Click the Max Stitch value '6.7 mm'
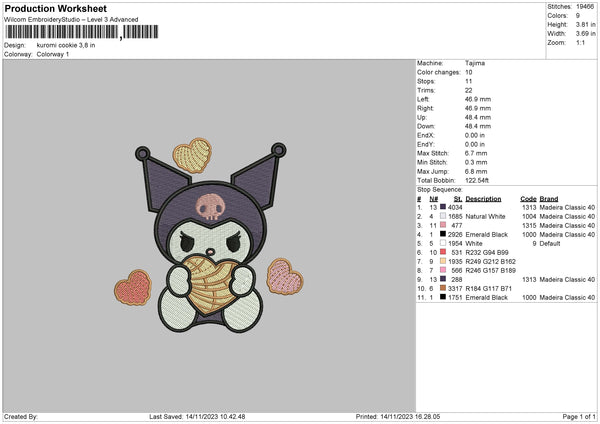The image size is (600, 424). pos(476,153)
